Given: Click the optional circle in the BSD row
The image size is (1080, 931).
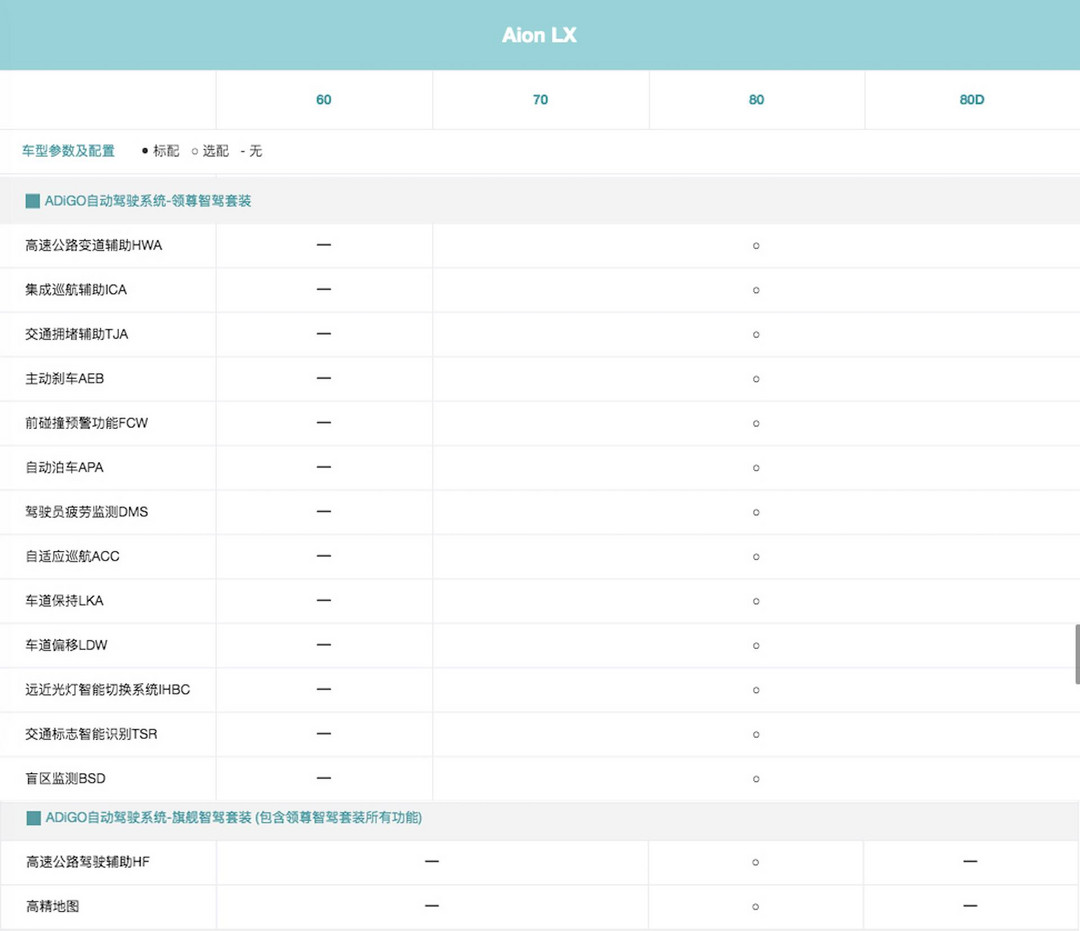Looking at the screenshot, I should [x=756, y=780].
